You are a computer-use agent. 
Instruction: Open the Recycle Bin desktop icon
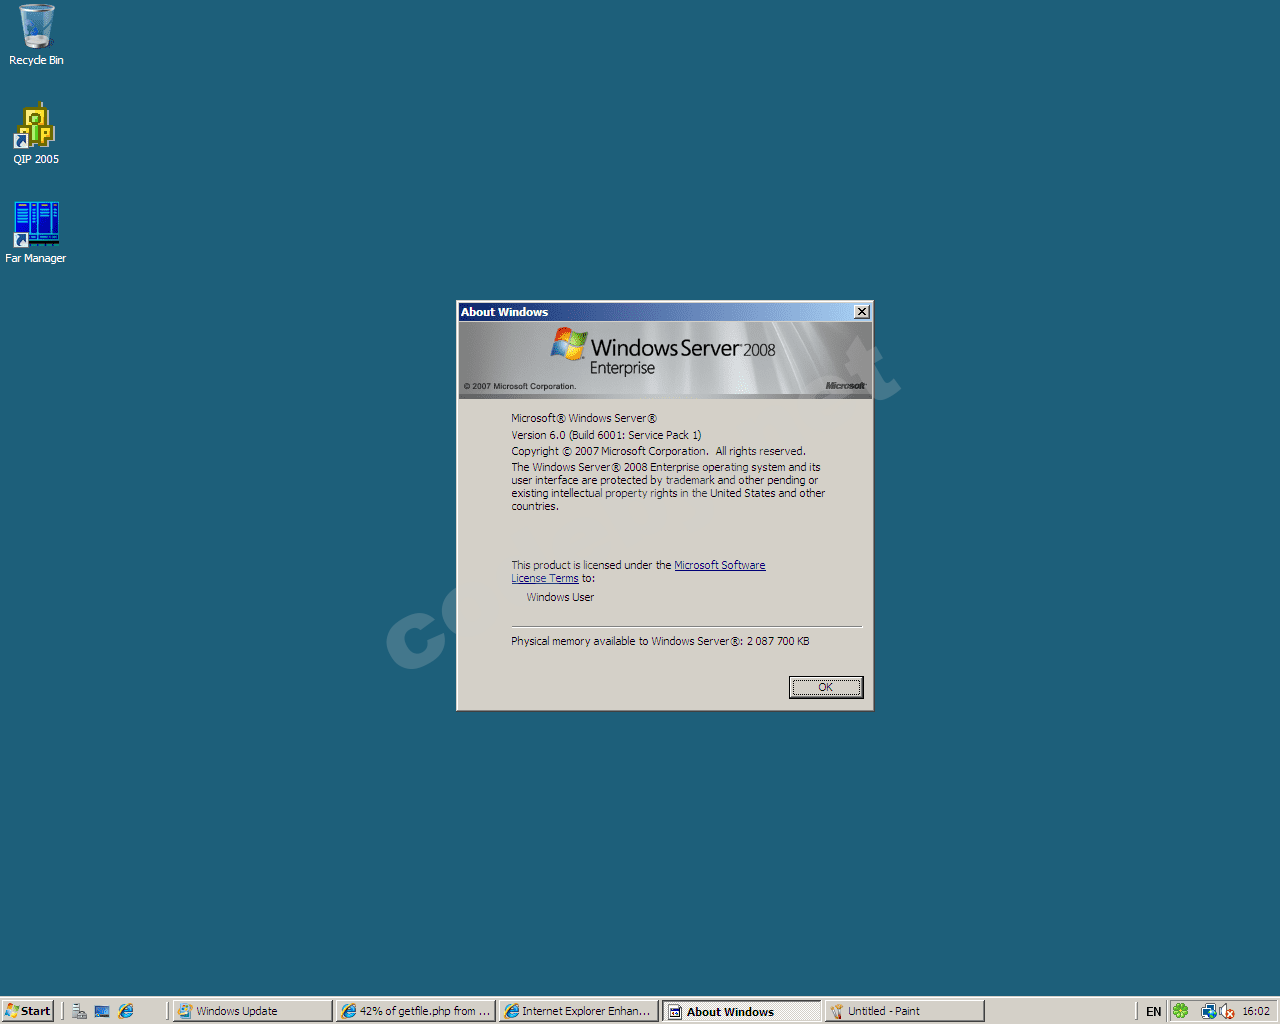(x=36, y=35)
